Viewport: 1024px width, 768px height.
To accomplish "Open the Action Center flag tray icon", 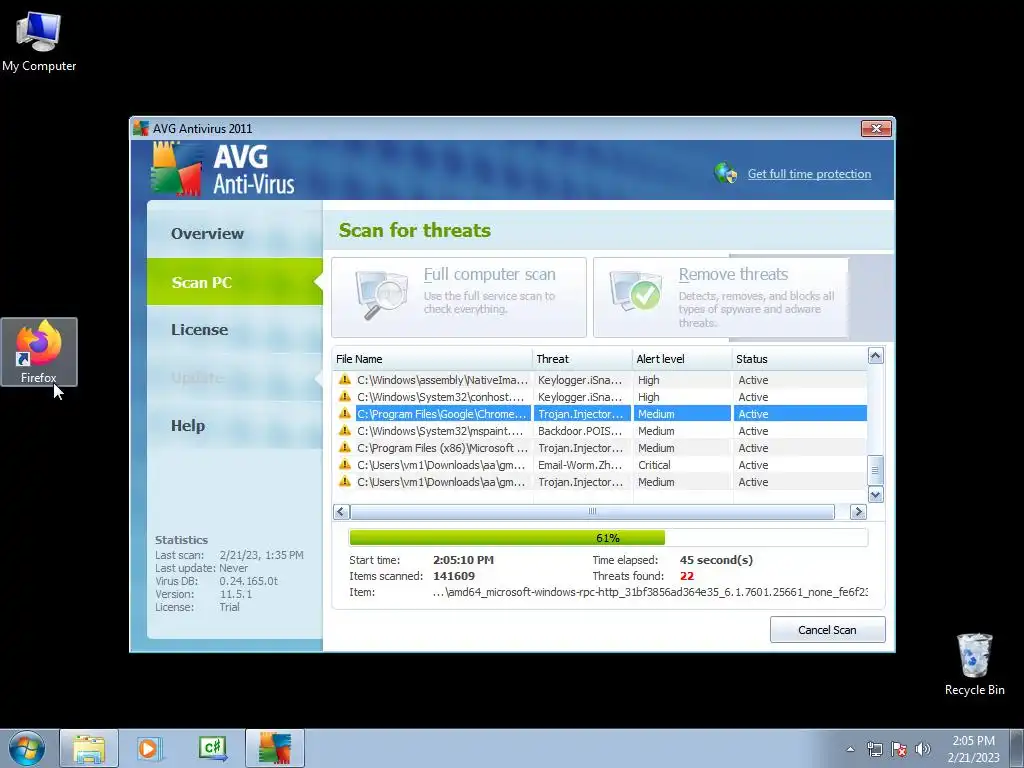I will [x=899, y=749].
